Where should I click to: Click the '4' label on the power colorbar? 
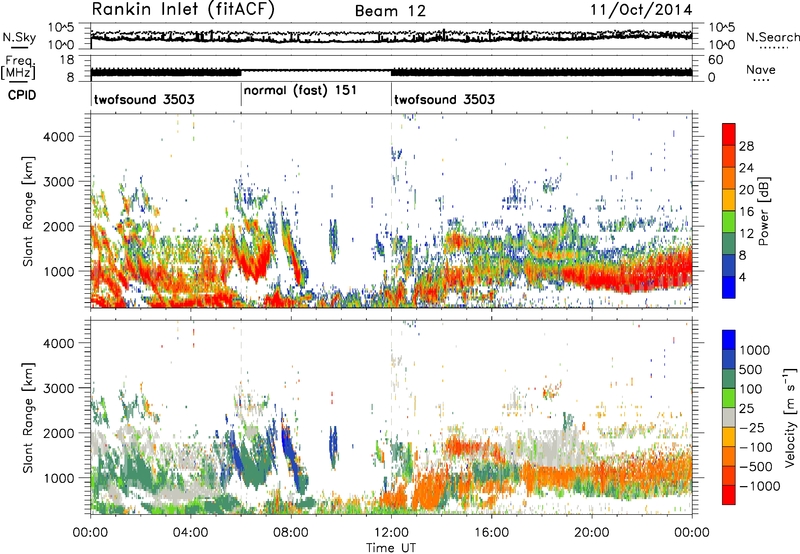pos(743,277)
